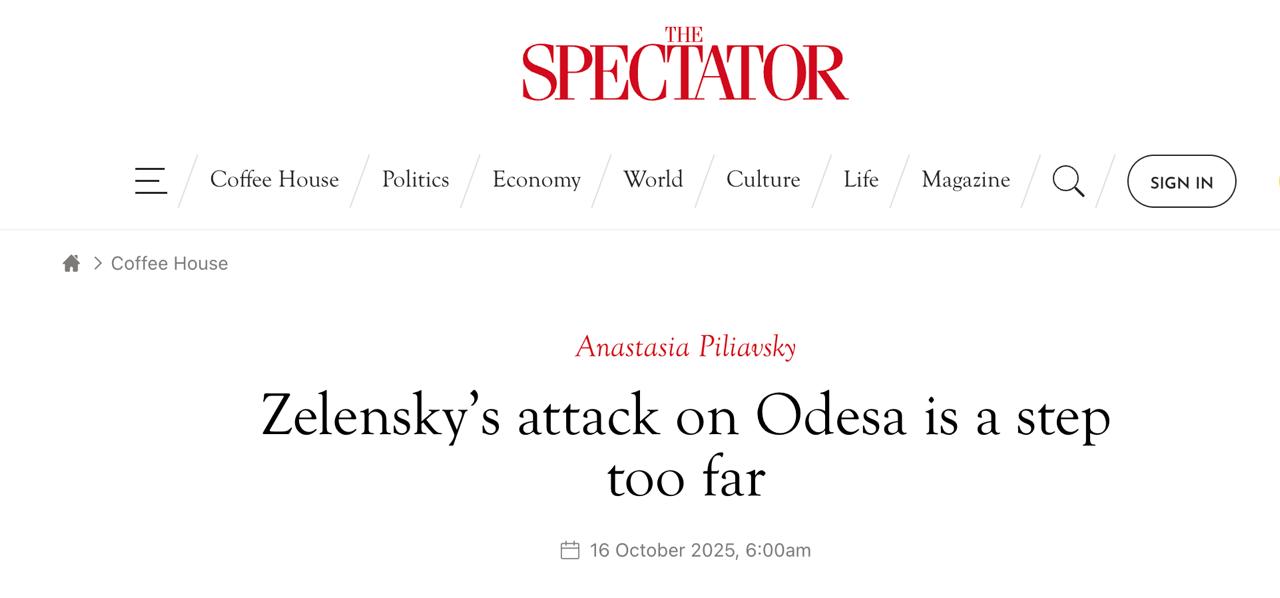
Task: Open the Coffee House navigation section
Action: pyautogui.click(x=274, y=180)
